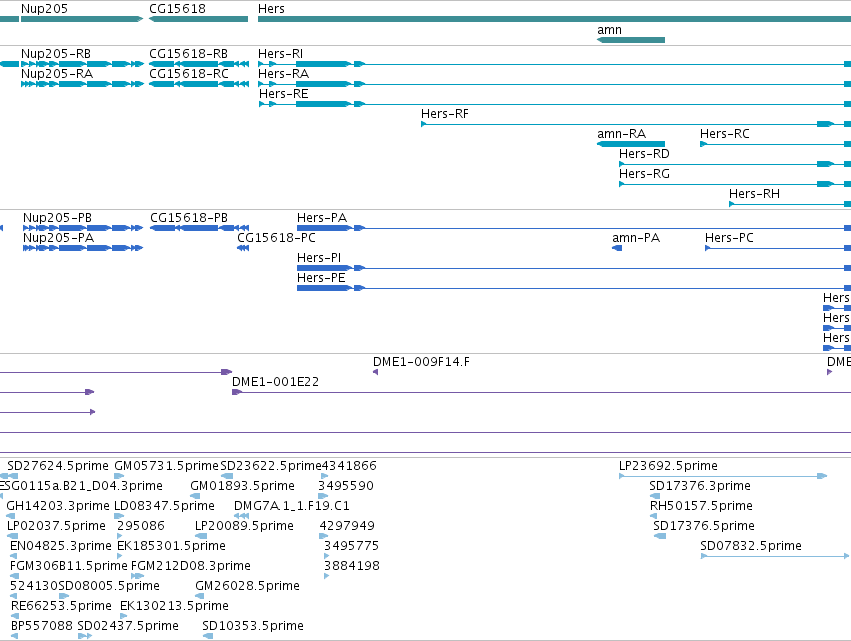Select EST SD10353.5prime
Image resolution: width=851 pixels, height=641 pixels.
(253, 627)
